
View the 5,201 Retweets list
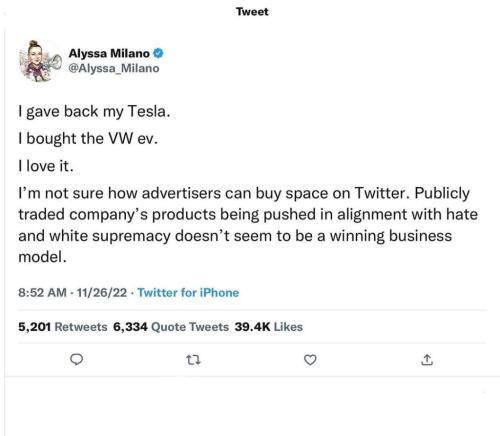coord(63,327)
